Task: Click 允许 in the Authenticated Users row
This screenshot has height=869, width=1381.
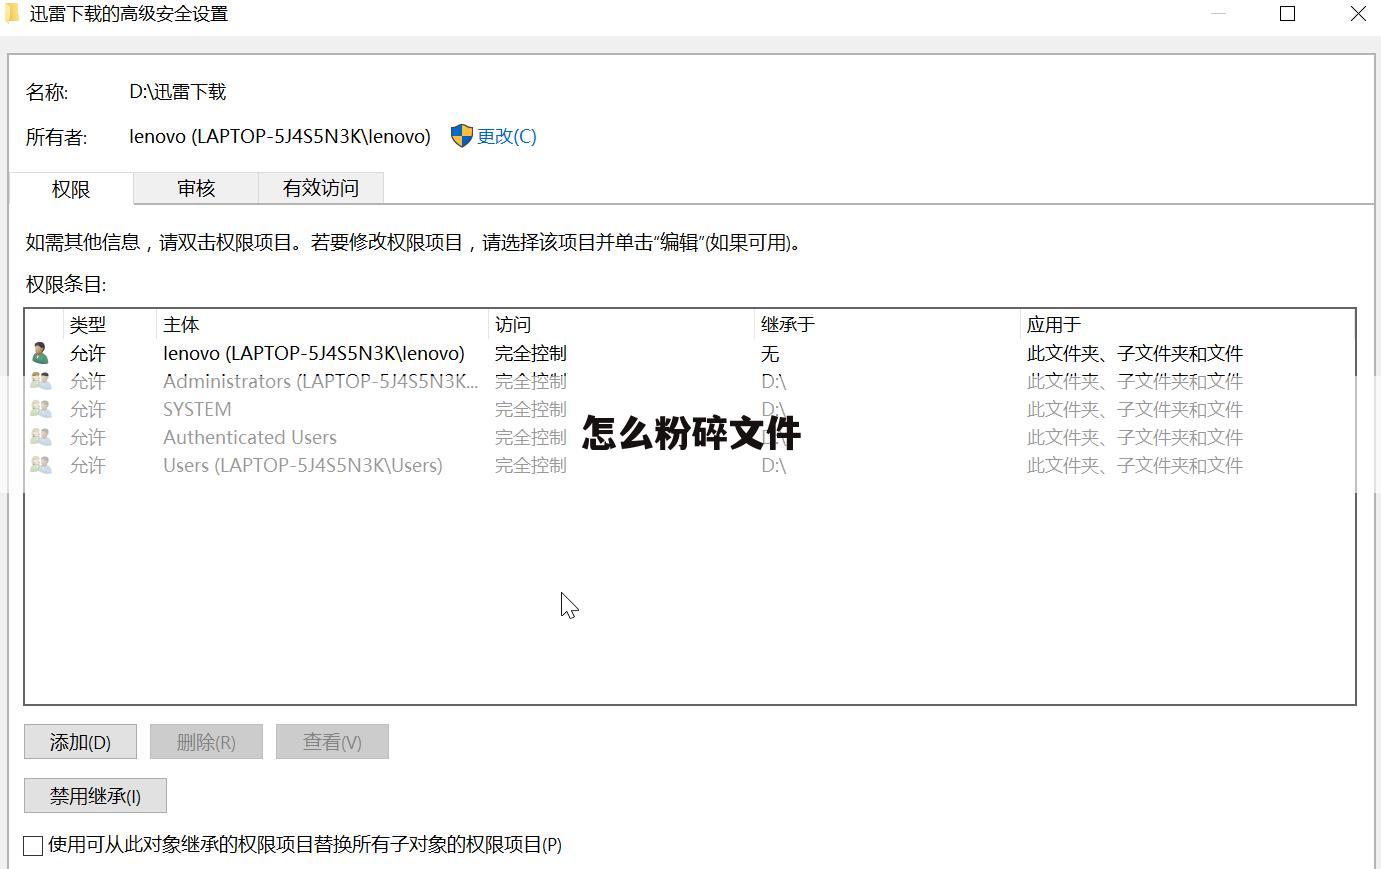Action: tap(88, 437)
